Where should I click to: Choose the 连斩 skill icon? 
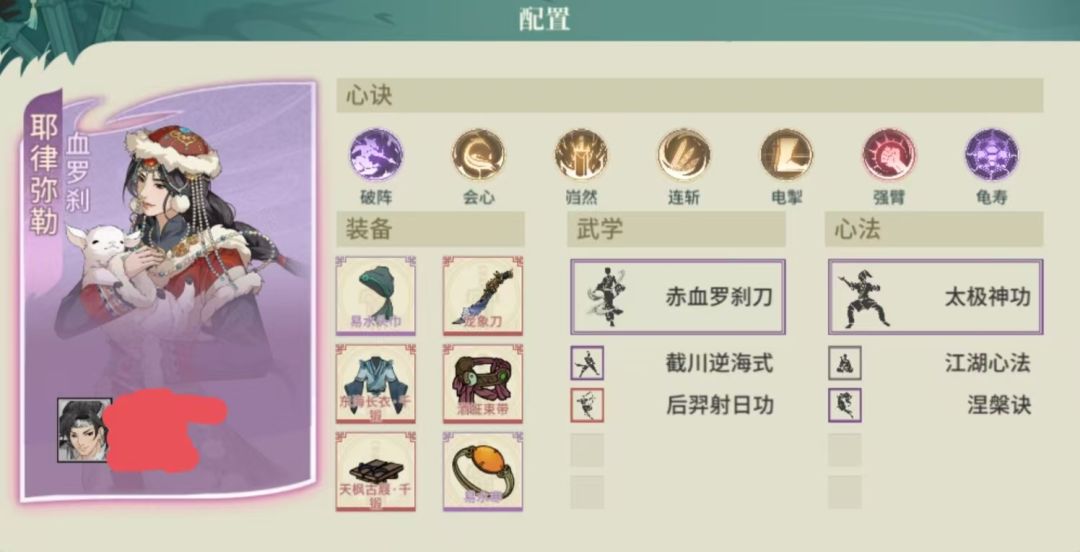tap(683, 155)
